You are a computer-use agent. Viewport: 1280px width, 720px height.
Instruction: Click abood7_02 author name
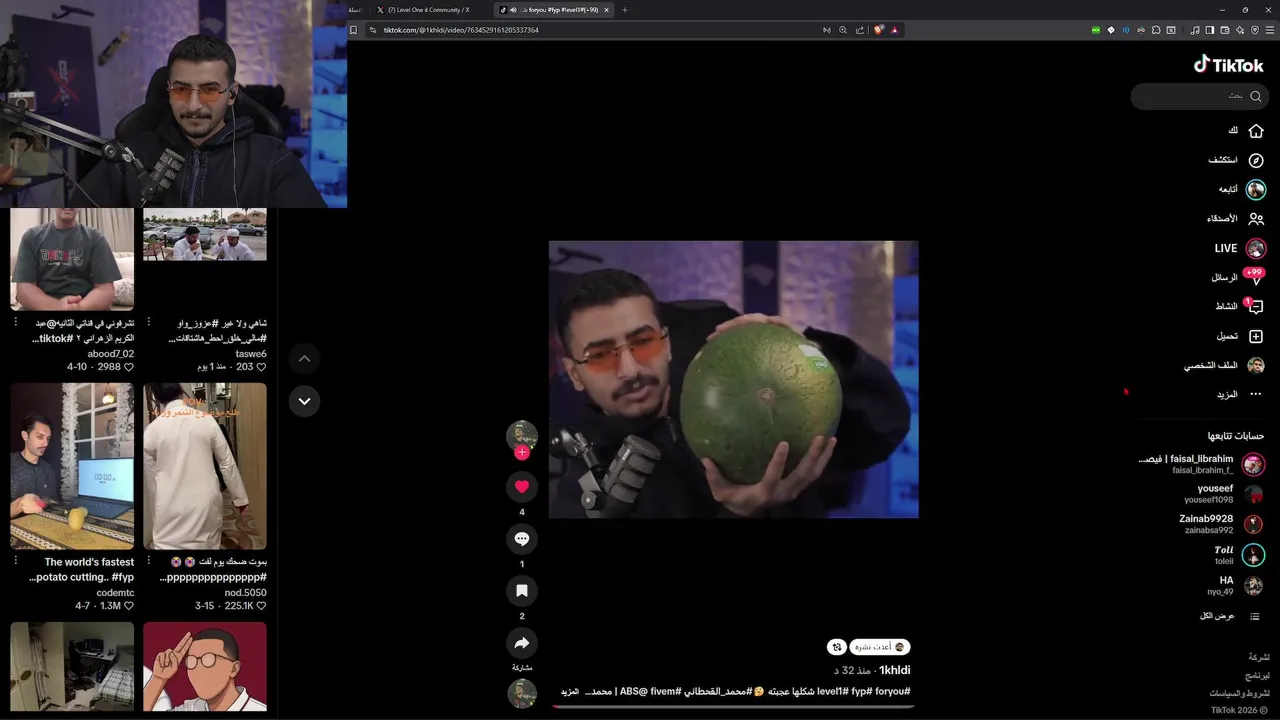tap(110, 354)
